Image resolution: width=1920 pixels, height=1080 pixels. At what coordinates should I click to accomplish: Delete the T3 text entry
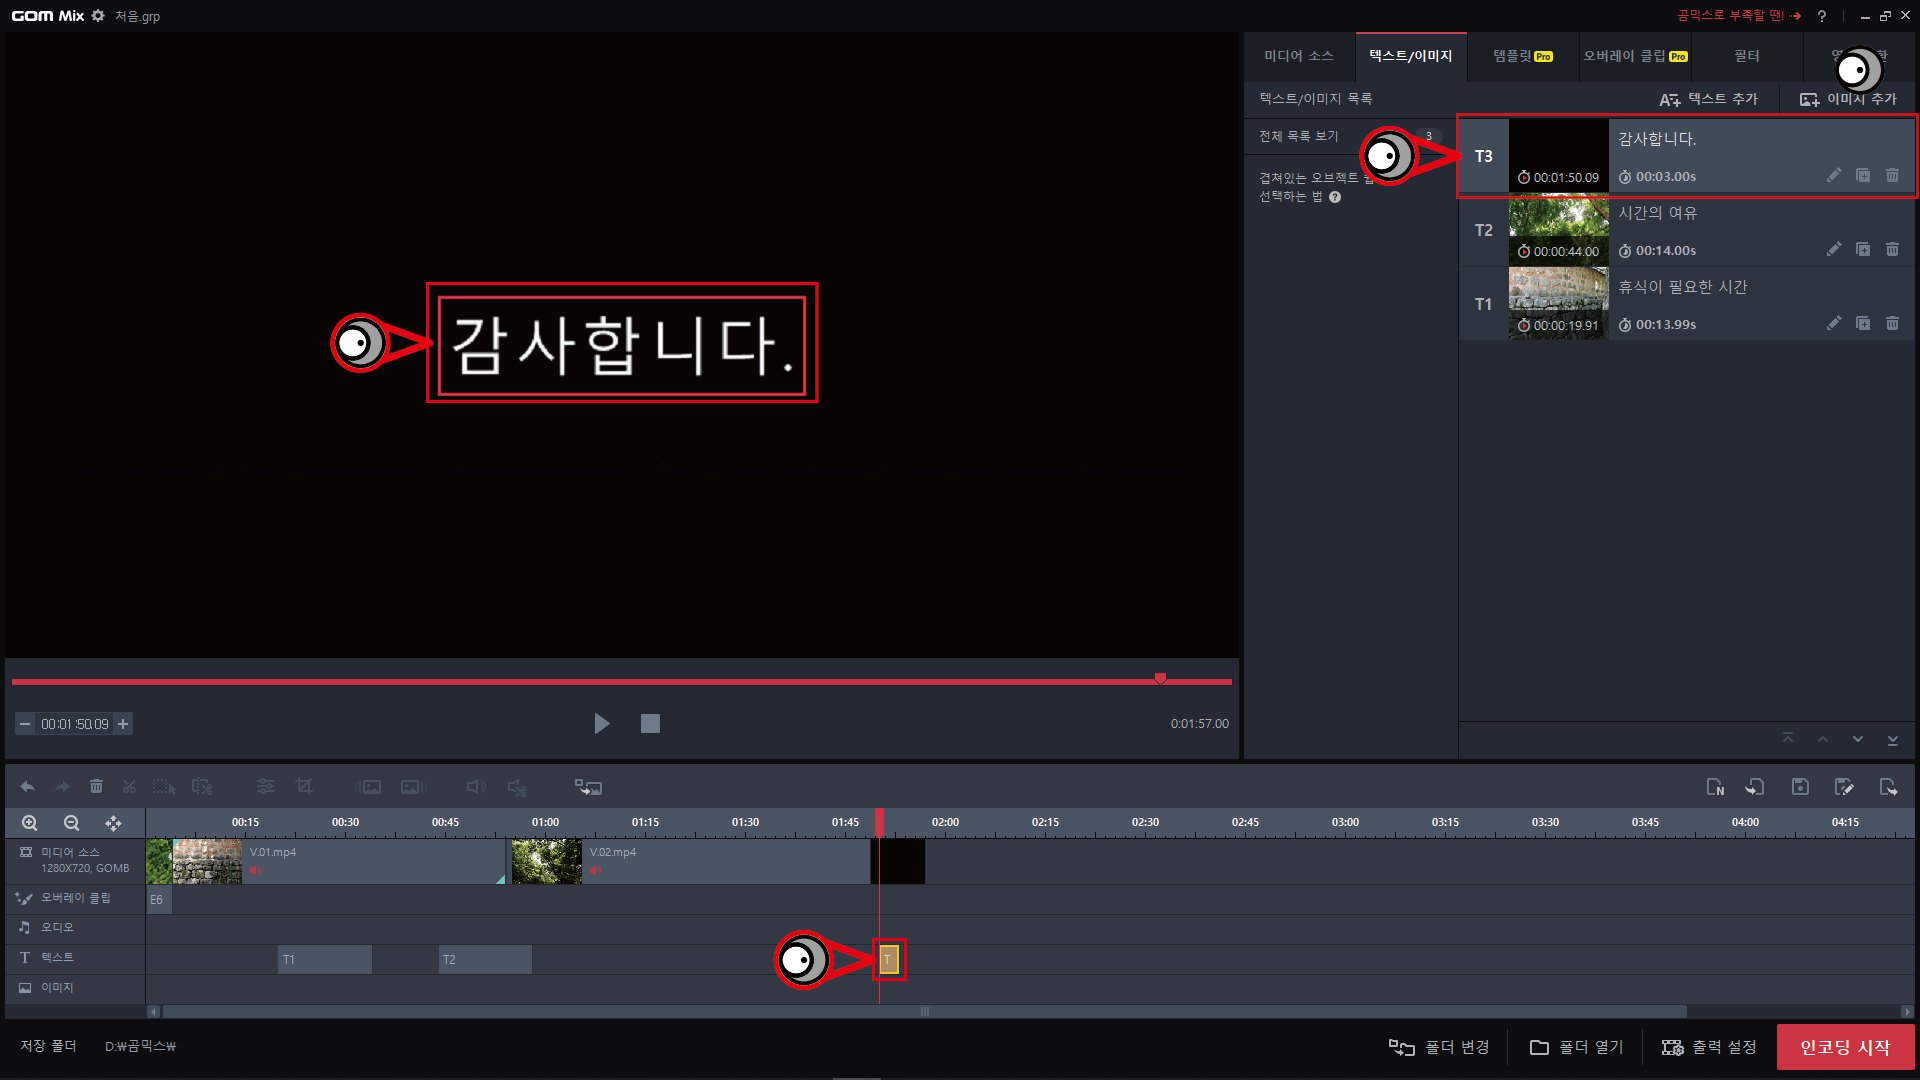pos(1892,175)
